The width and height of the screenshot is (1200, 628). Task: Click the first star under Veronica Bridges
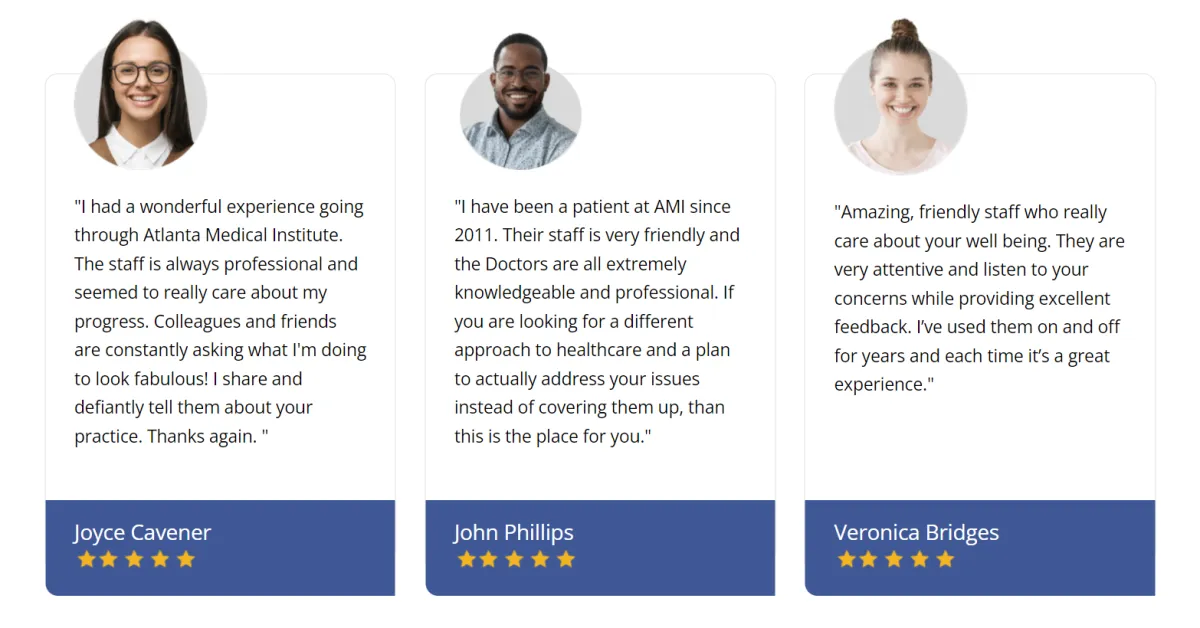tap(846, 559)
